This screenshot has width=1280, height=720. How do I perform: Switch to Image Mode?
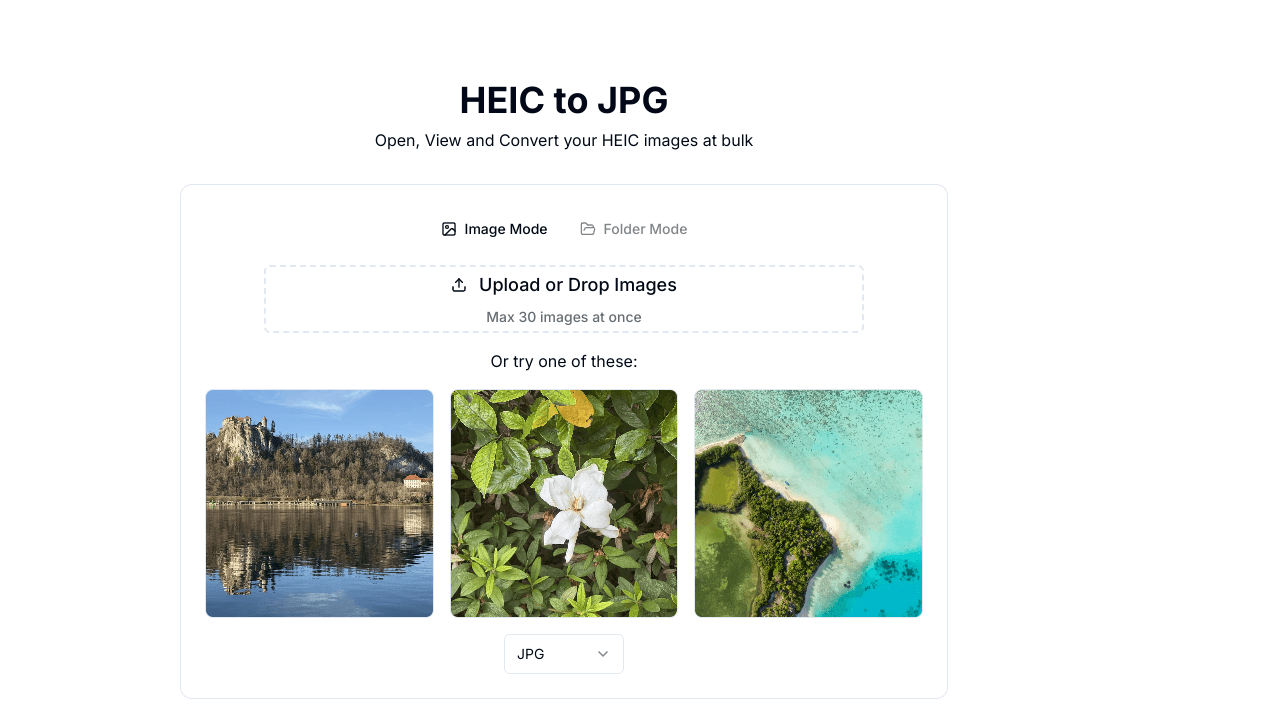tap(494, 229)
